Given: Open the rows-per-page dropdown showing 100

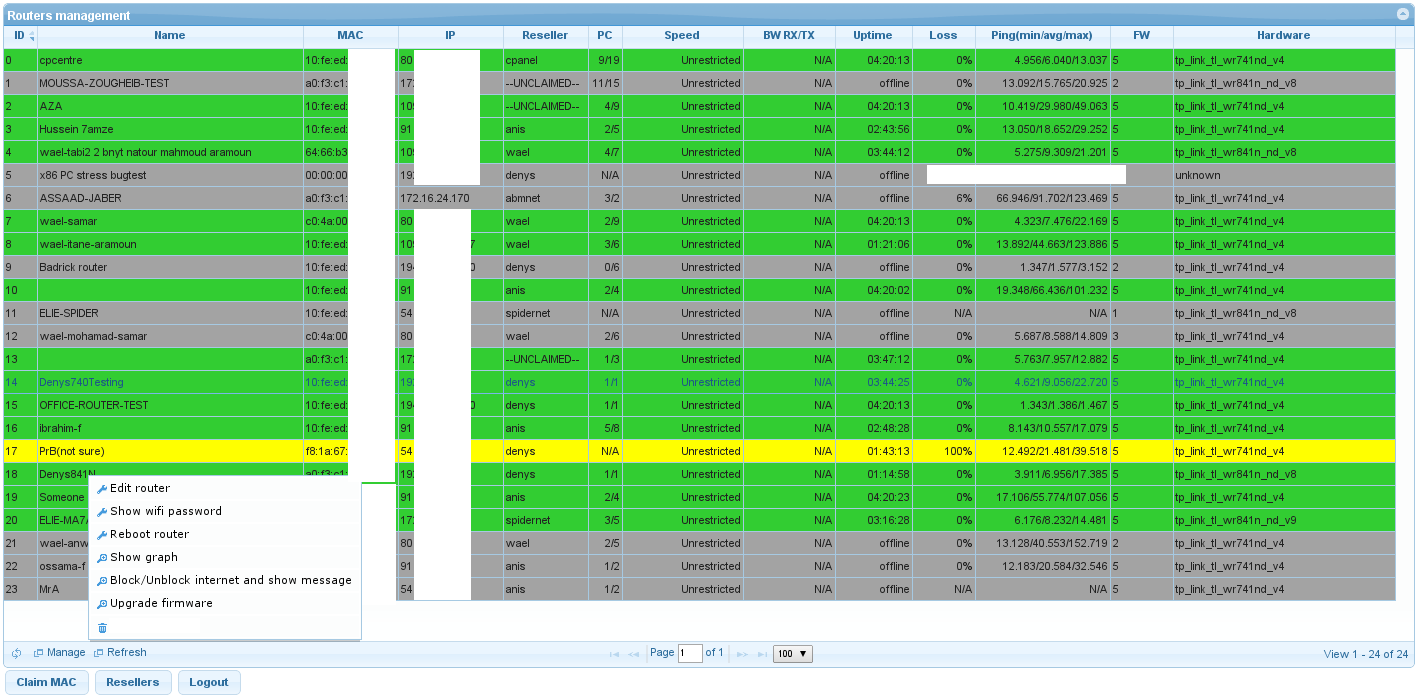Looking at the screenshot, I should [793, 654].
